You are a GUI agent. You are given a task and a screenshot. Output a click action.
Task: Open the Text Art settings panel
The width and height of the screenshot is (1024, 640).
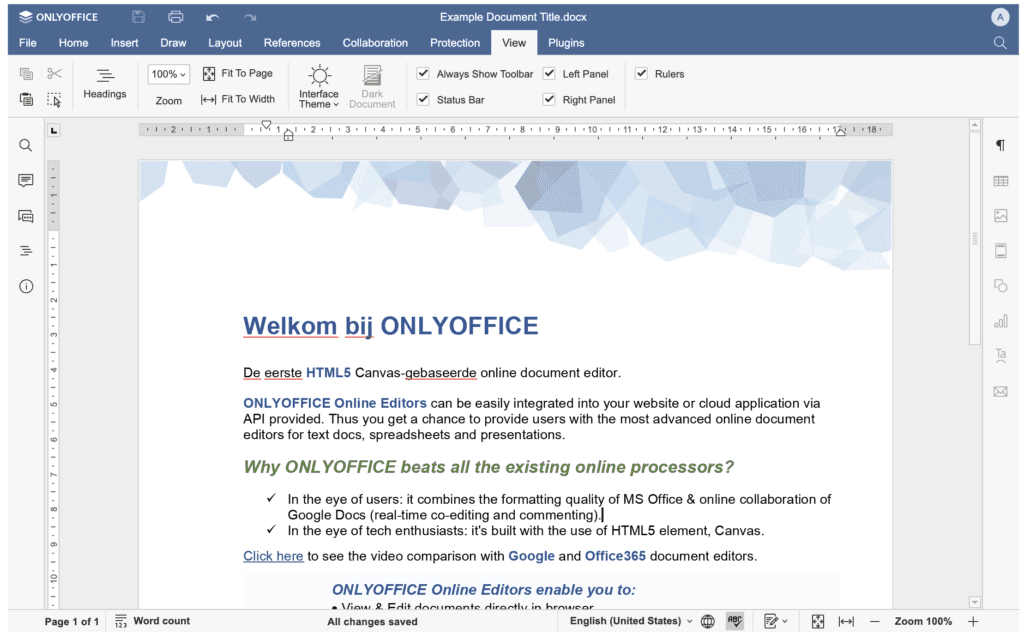[1000, 356]
